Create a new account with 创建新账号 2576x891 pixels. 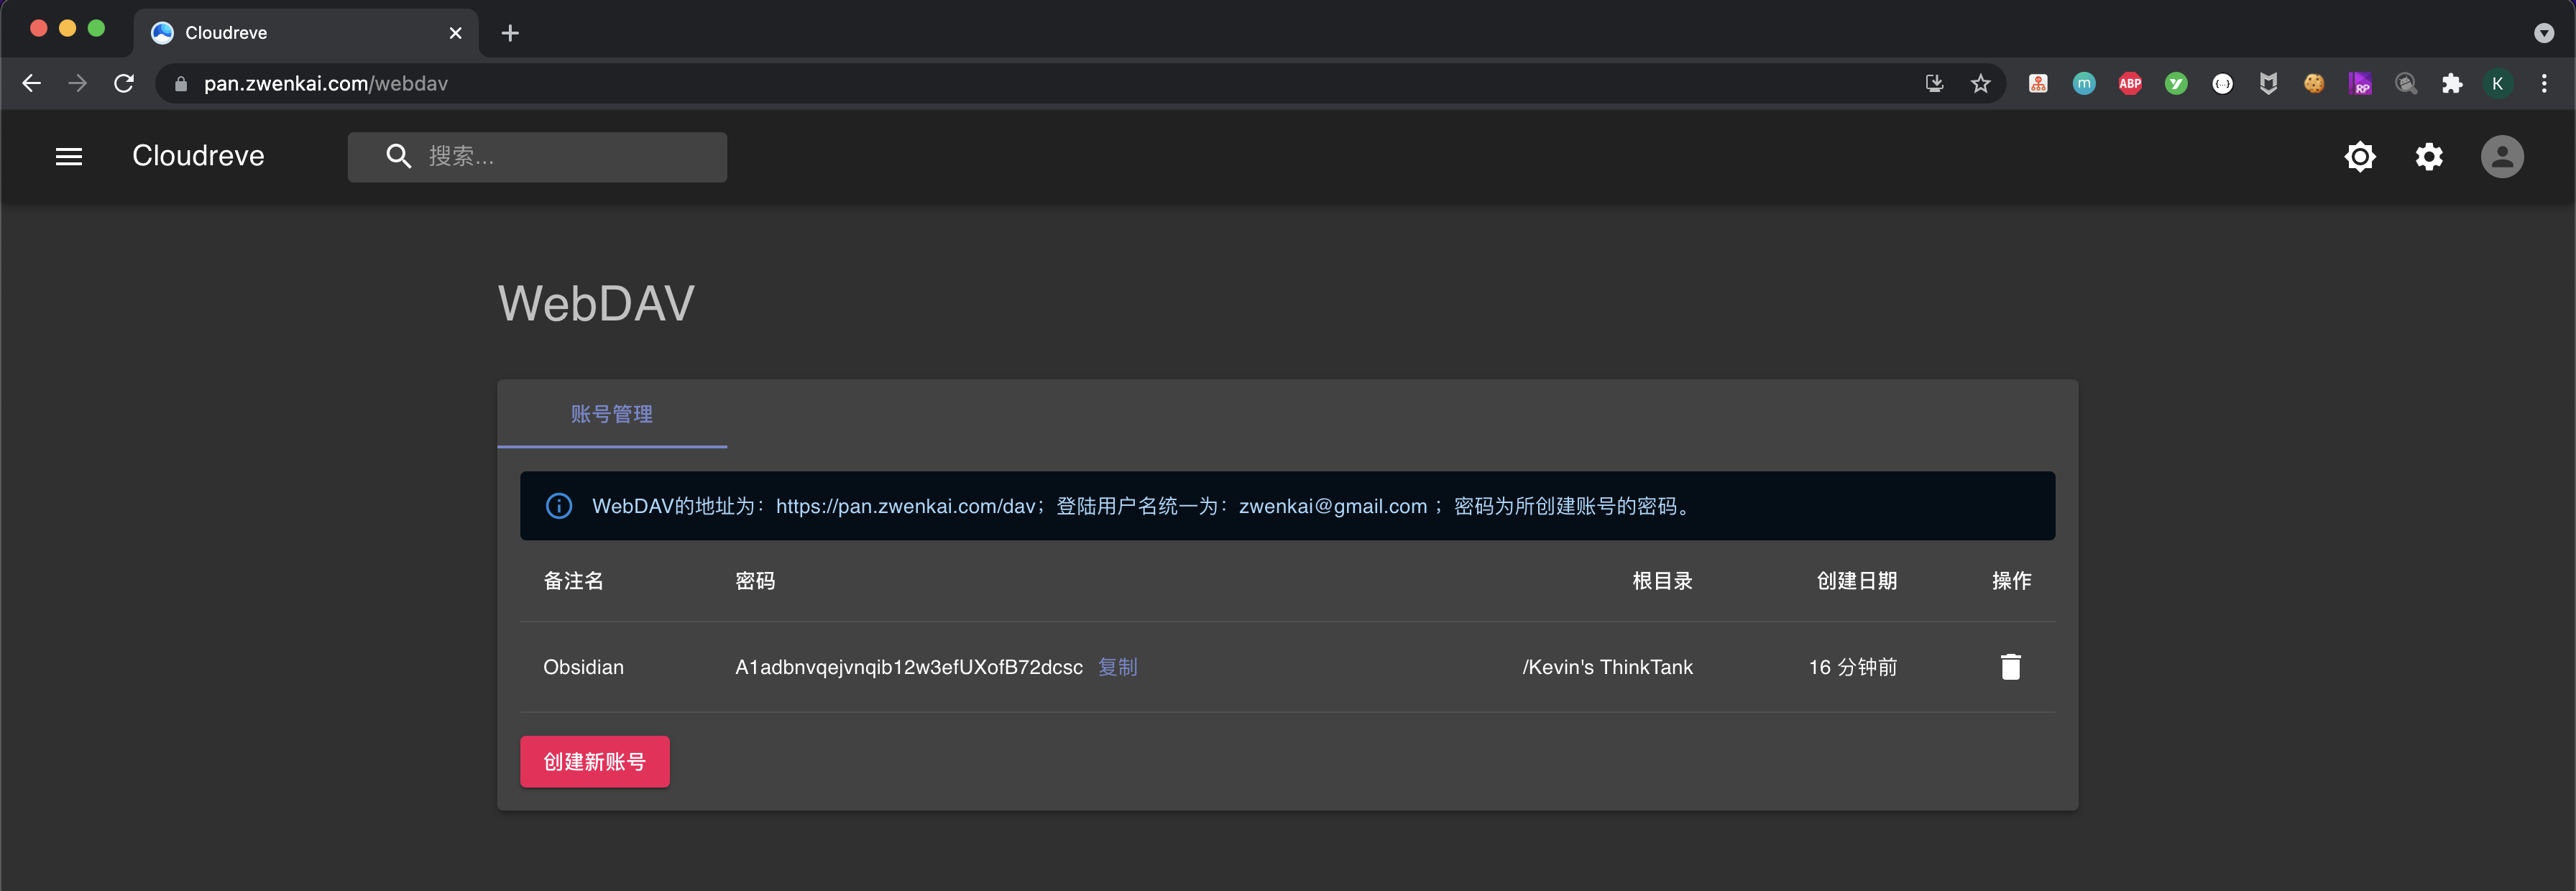pyautogui.click(x=595, y=762)
